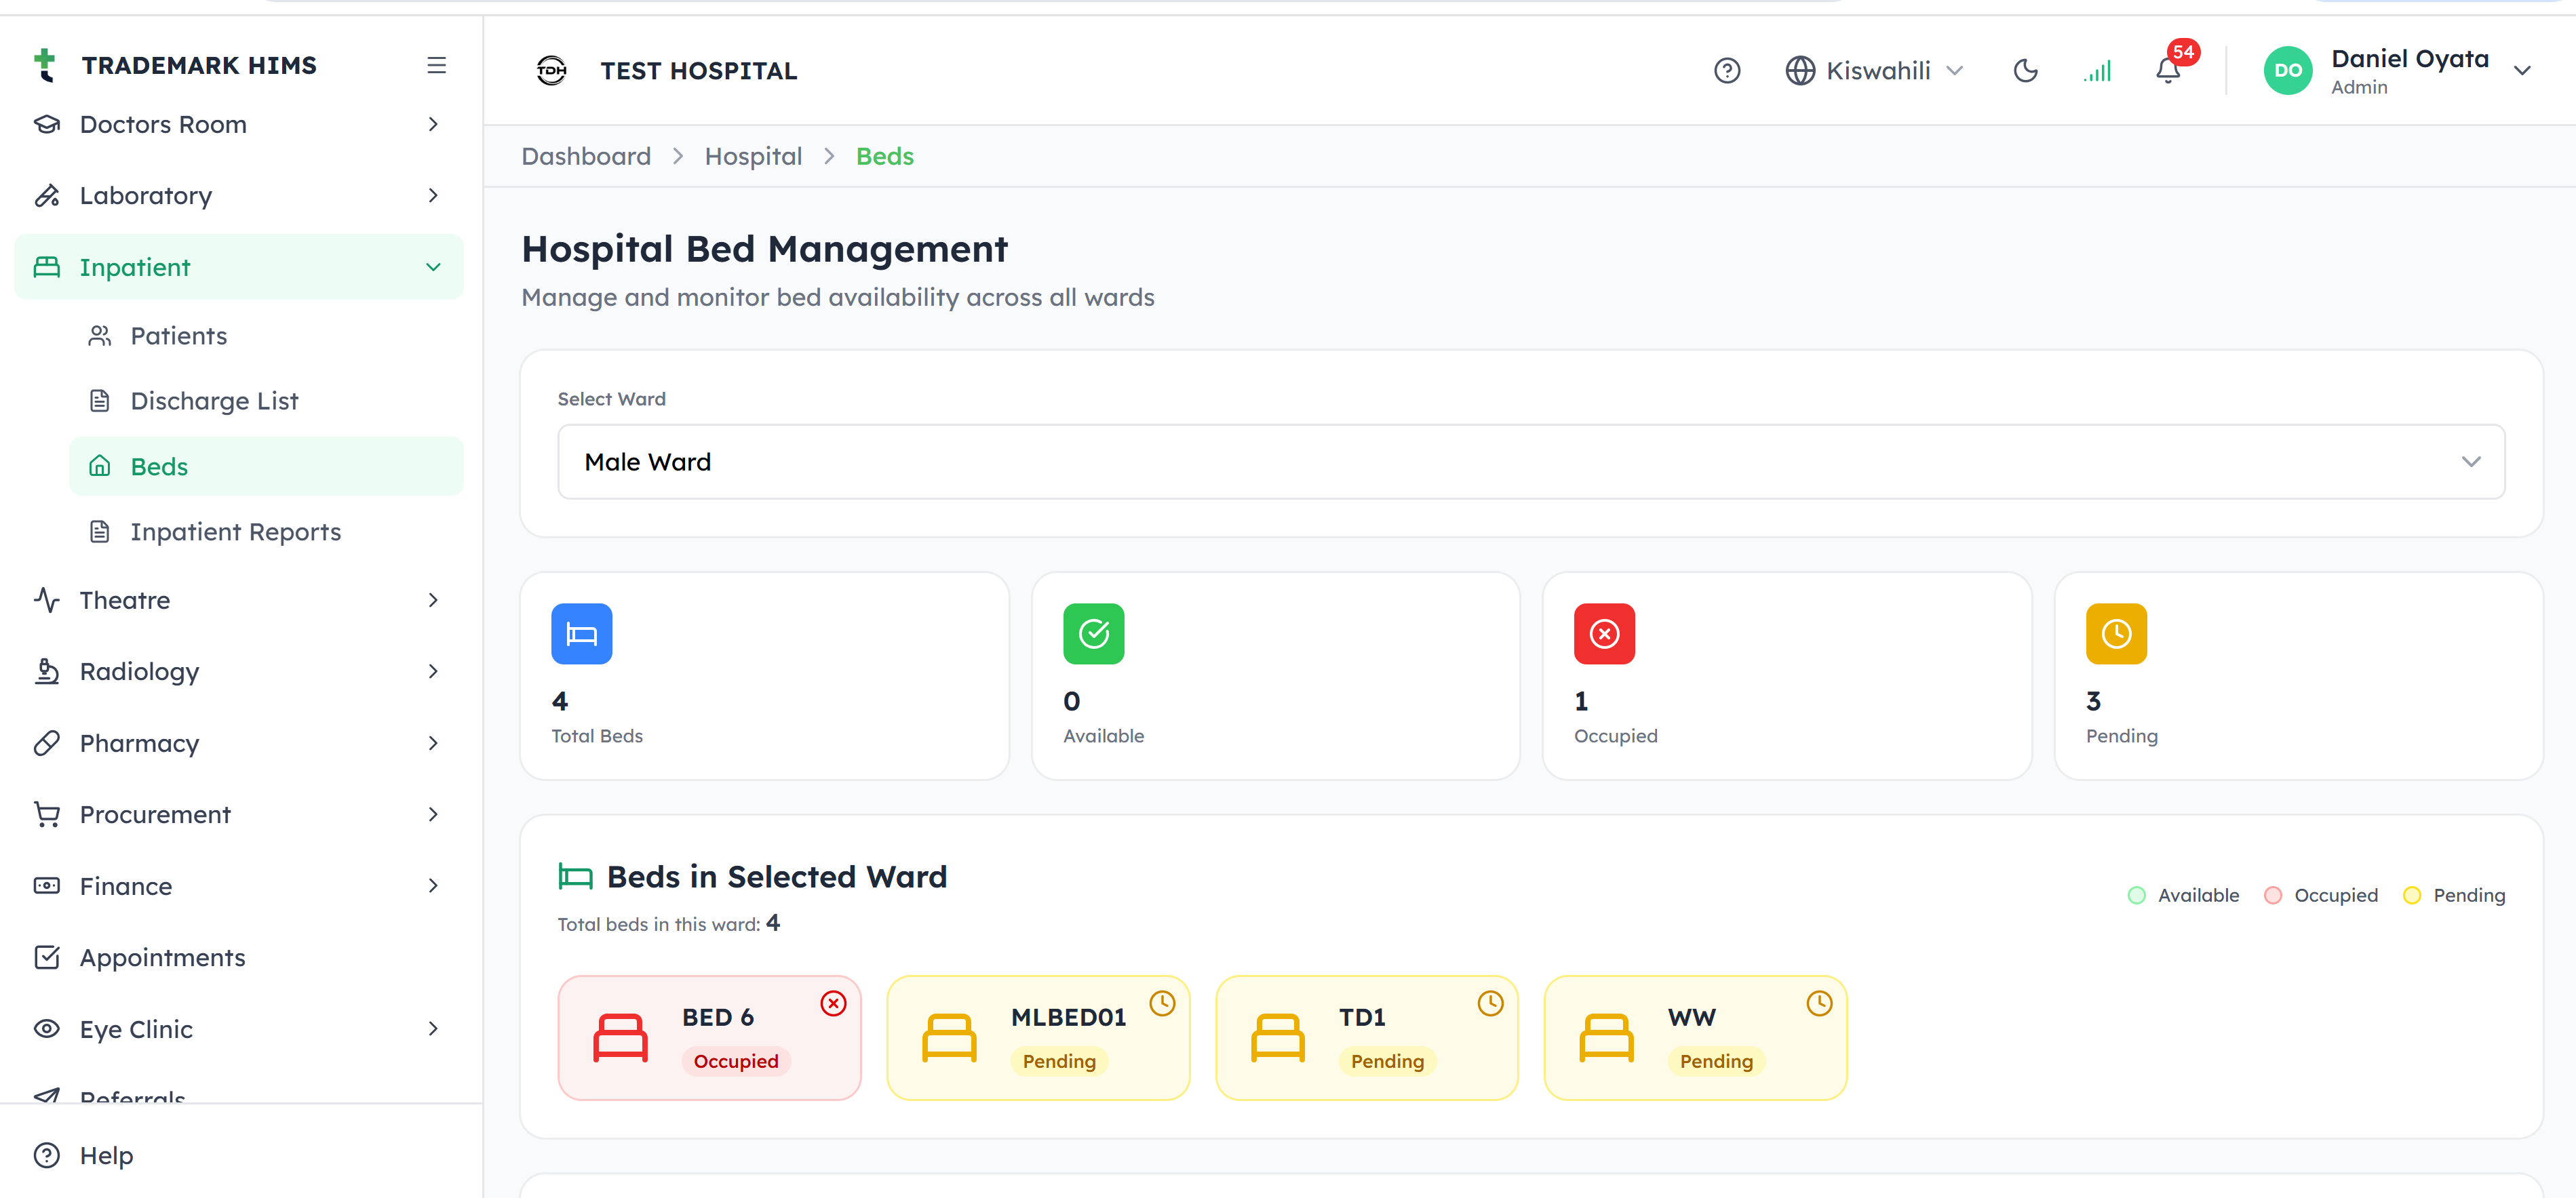The image size is (2576, 1198).
Task: Click the green Available checkmark icon
Action: coord(1094,633)
